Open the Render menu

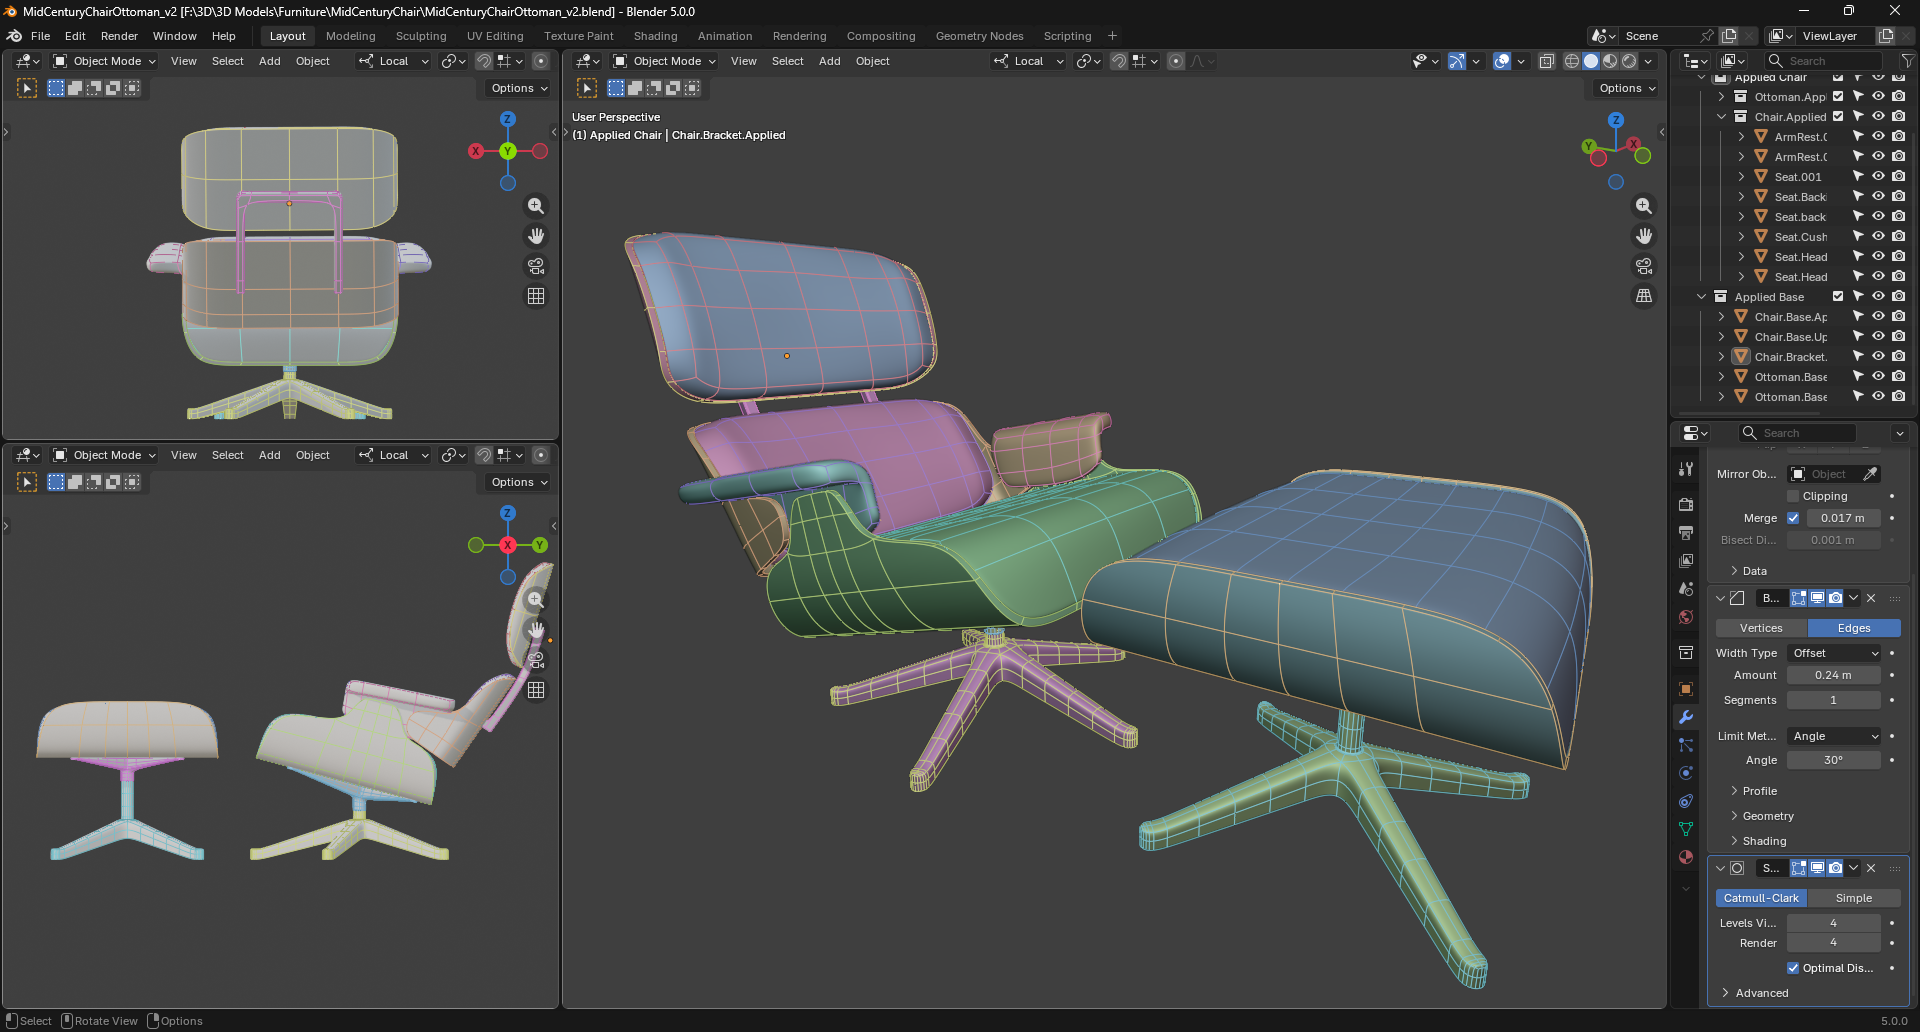[x=119, y=36]
